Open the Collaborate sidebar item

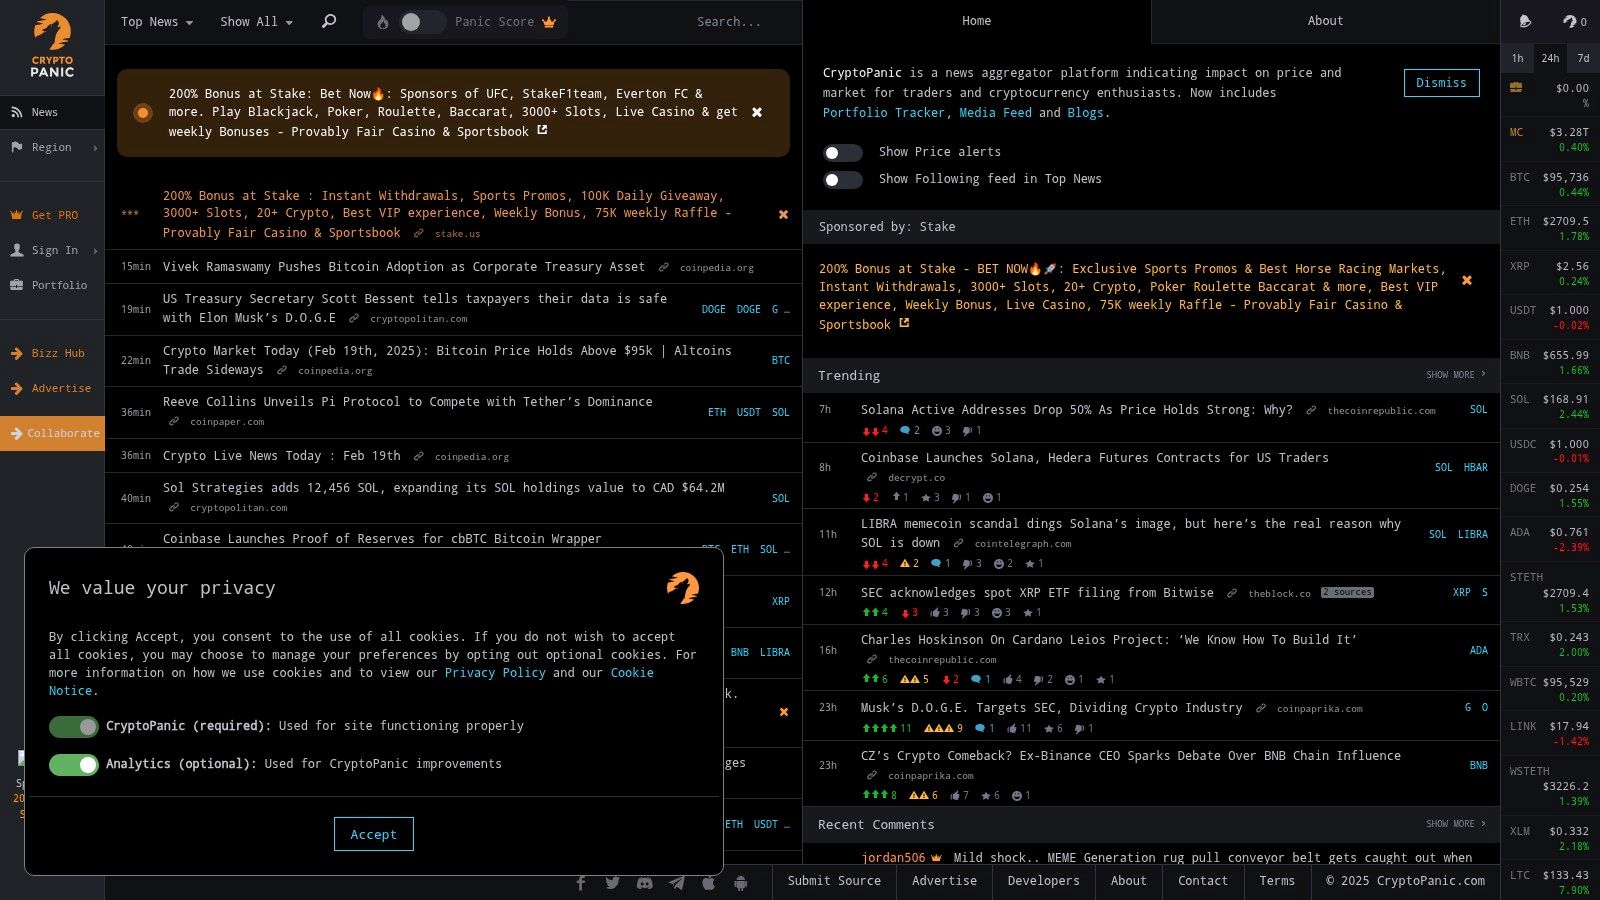(52, 433)
